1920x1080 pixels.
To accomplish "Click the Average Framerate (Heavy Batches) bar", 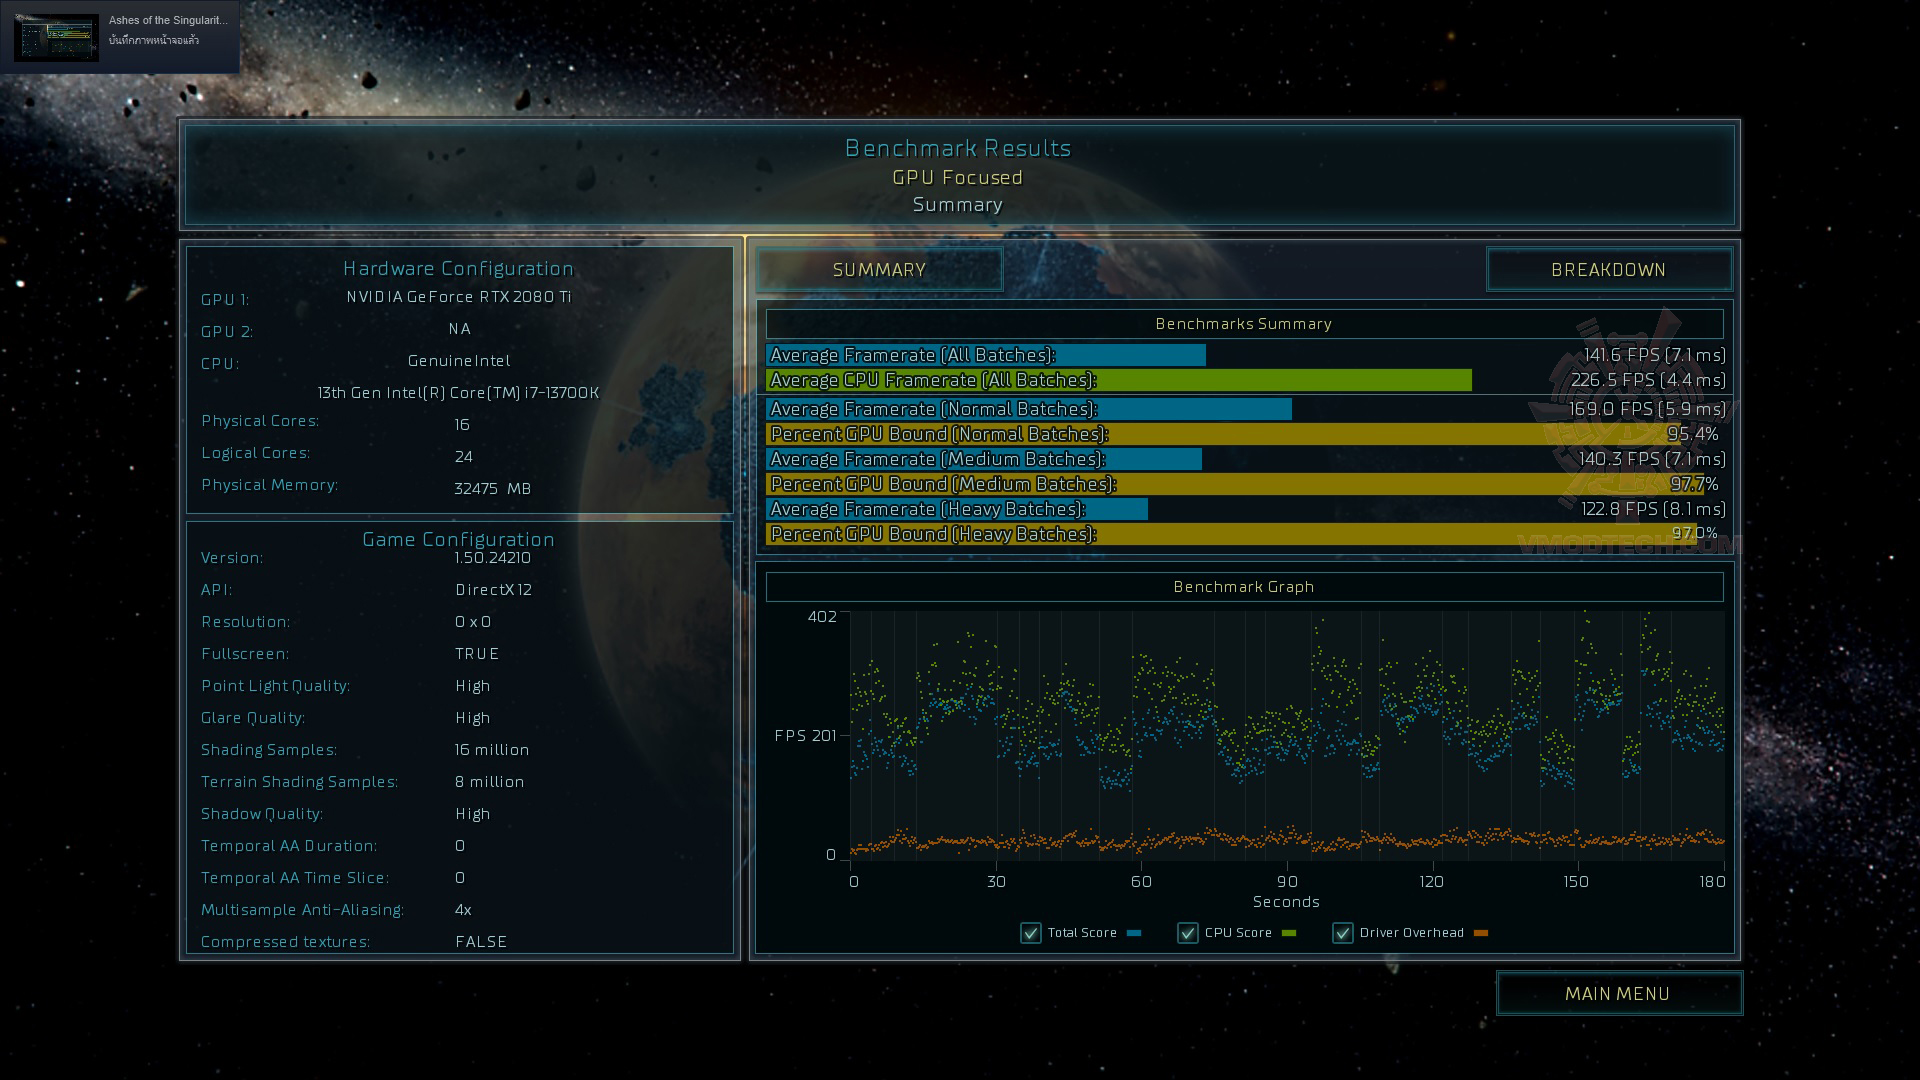I will tap(957, 509).
